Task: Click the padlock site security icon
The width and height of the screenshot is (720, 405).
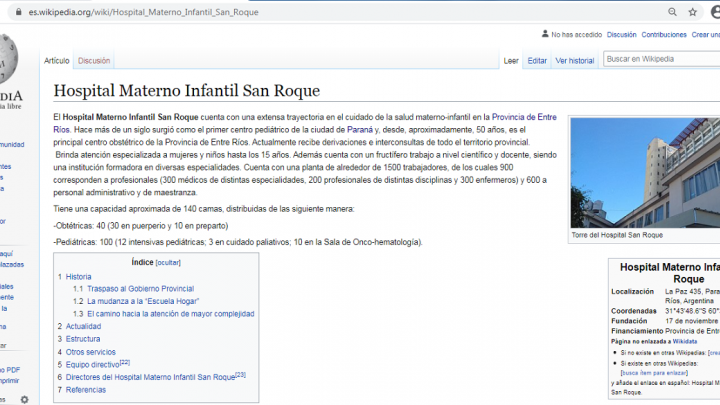Action: pos(18,12)
